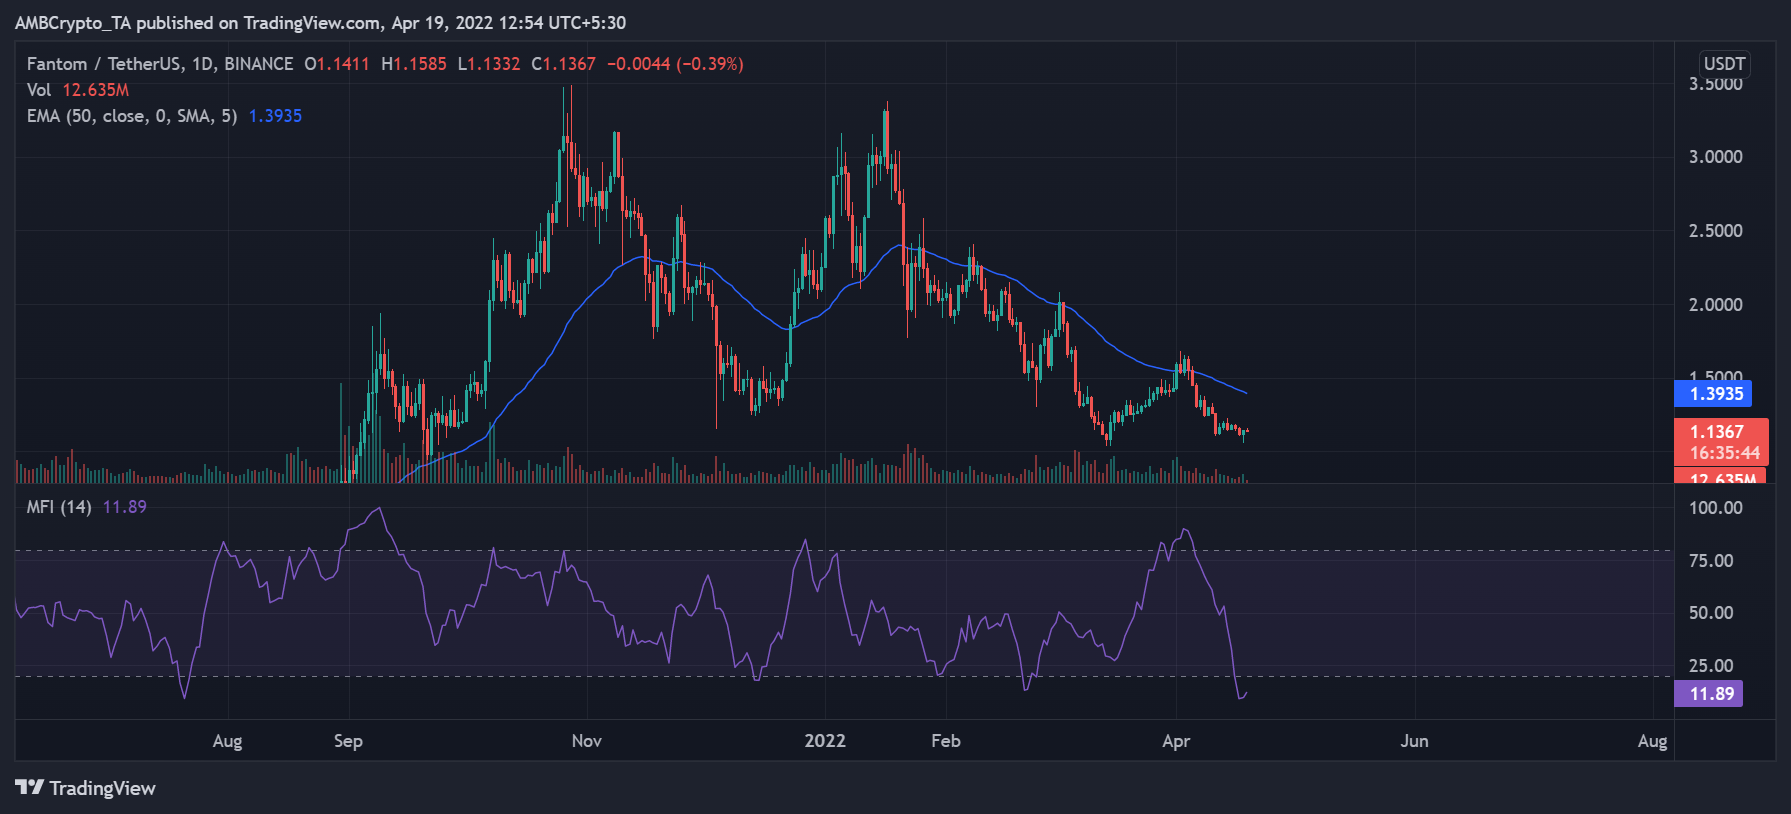The height and width of the screenshot is (814, 1791).
Task: Click the 2.5000 price scale label
Action: pos(1716,231)
